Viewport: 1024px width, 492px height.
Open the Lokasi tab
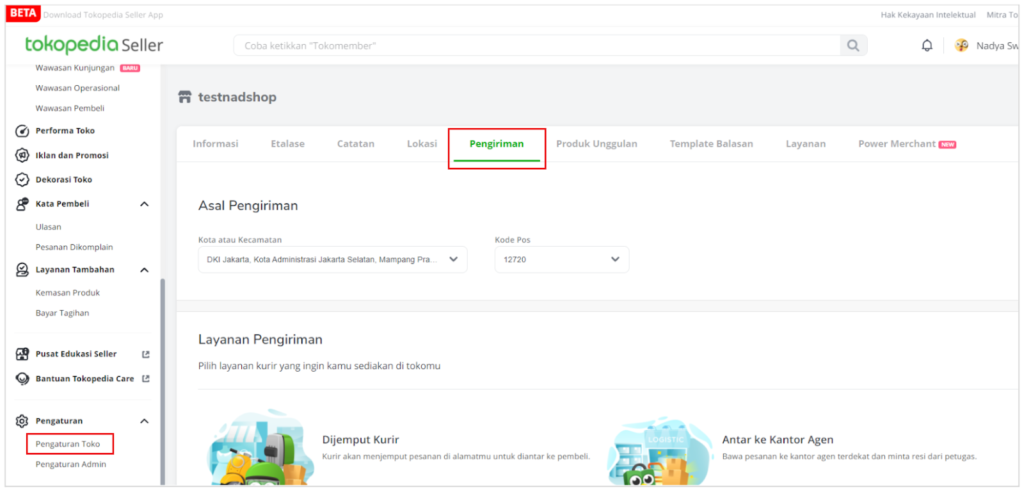[x=422, y=144]
